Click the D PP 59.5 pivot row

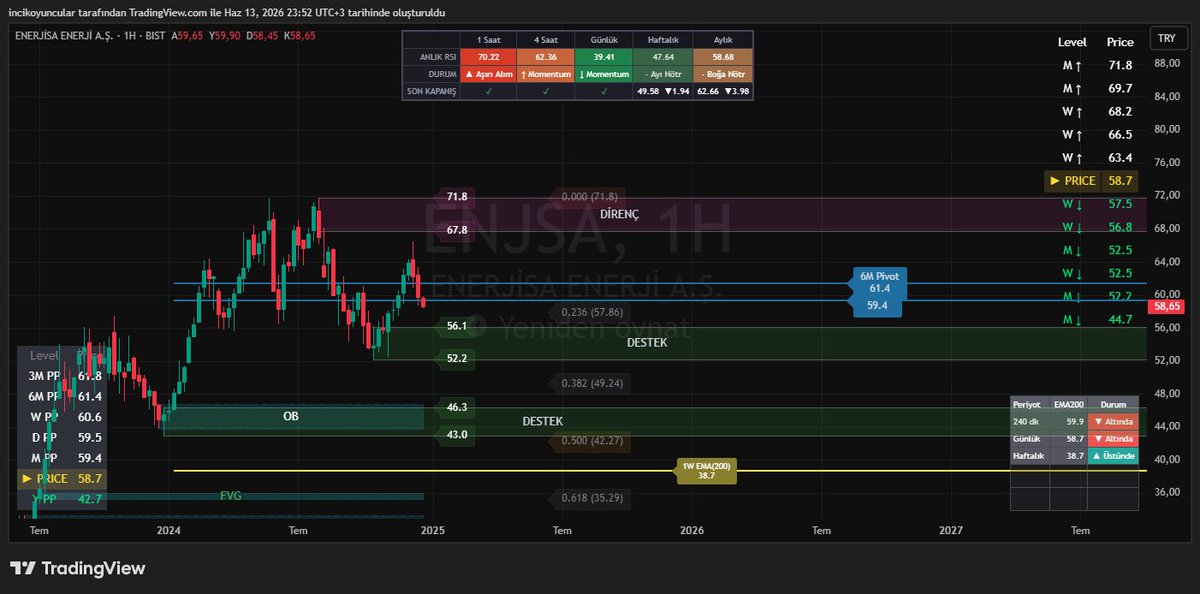pyautogui.click(x=63, y=437)
